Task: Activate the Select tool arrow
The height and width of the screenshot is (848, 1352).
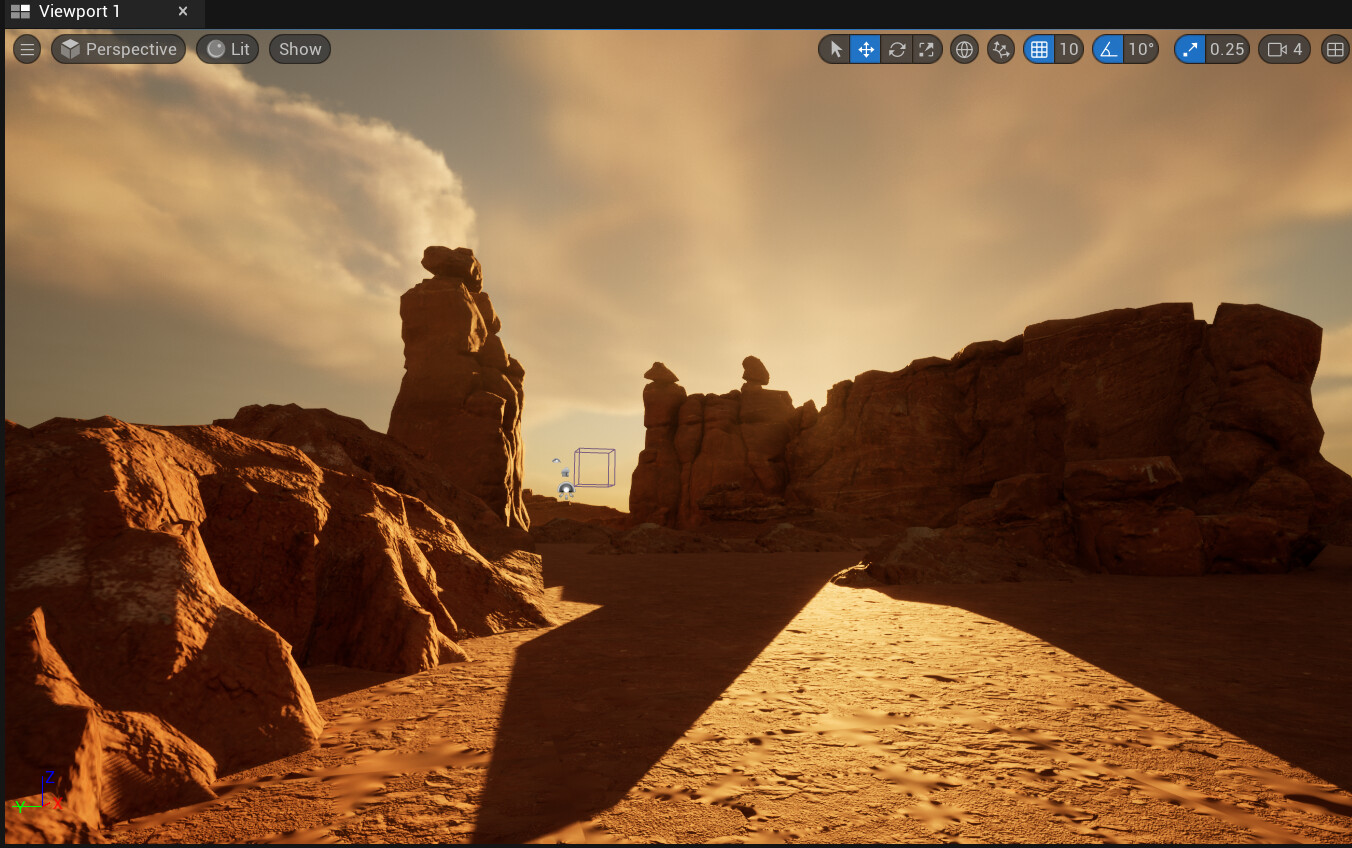Action: click(835, 48)
